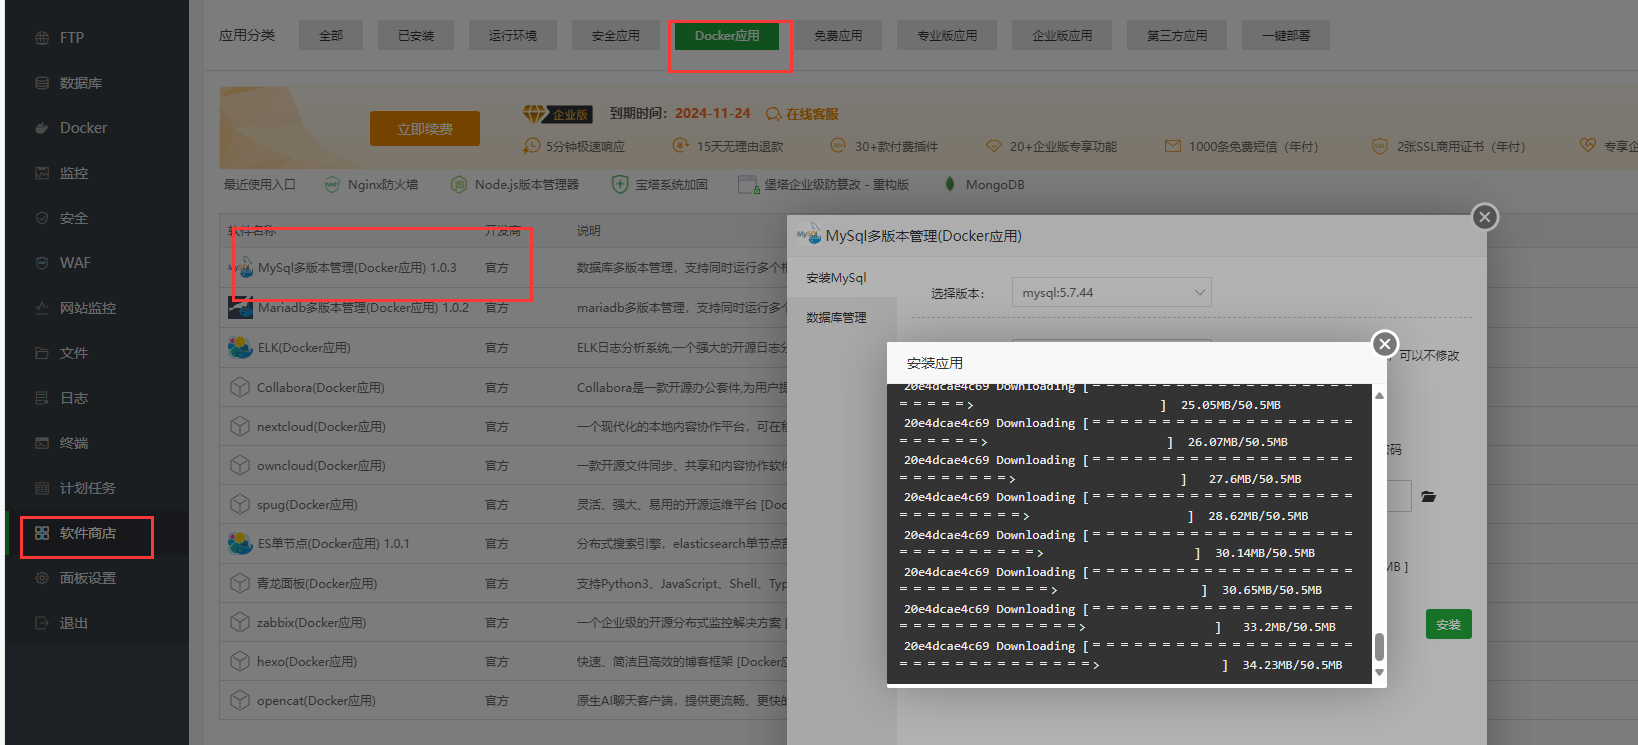Click the 数据库 database icon
This screenshot has height=745, width=1638.
[x=42, y=83]
